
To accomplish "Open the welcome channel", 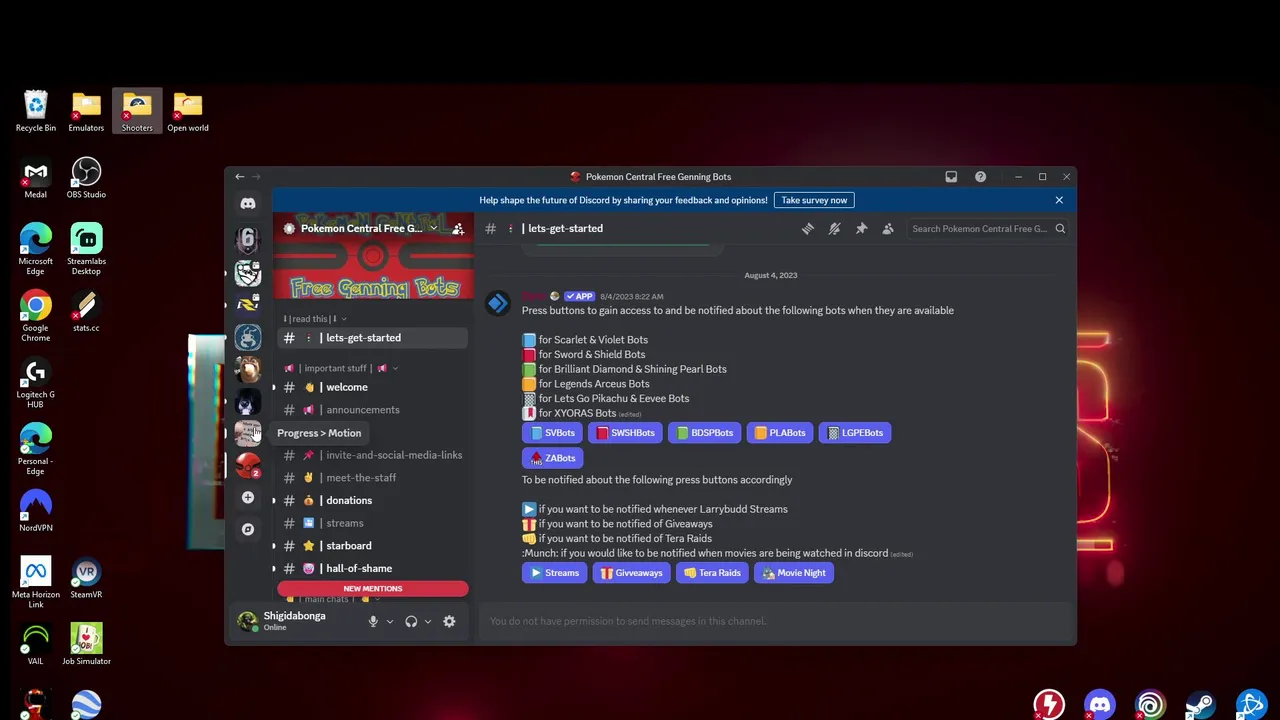I will (x=371, y=387).
